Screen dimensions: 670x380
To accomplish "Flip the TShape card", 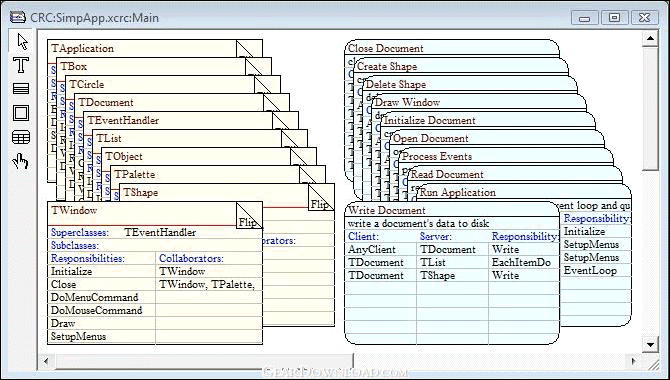I will coord(321,197).
